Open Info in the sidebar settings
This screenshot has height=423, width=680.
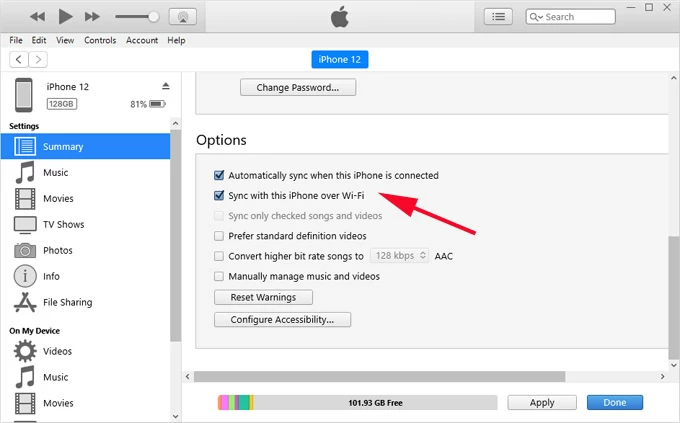51,276
